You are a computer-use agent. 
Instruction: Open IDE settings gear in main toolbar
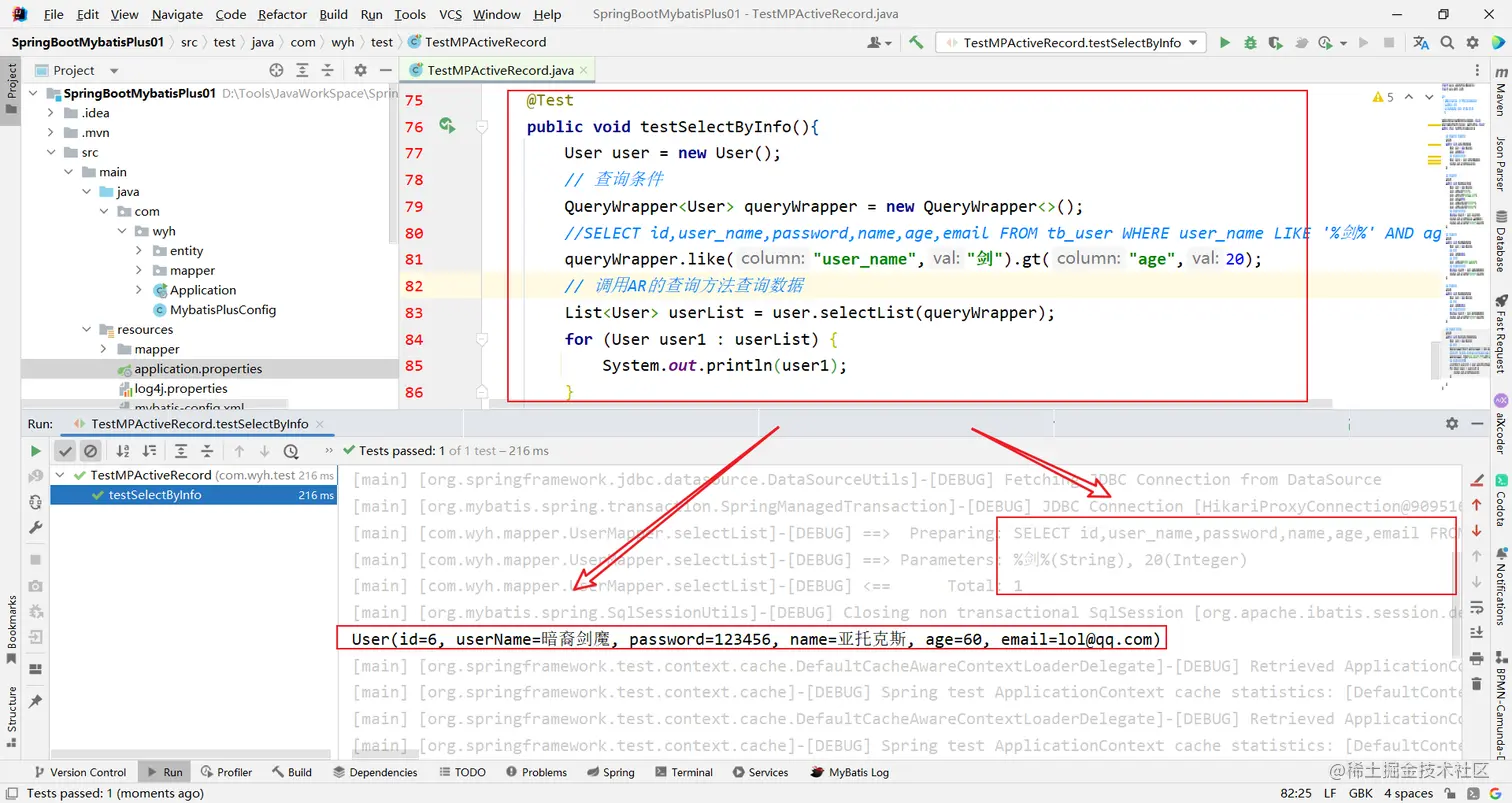tap(1472, 42)
